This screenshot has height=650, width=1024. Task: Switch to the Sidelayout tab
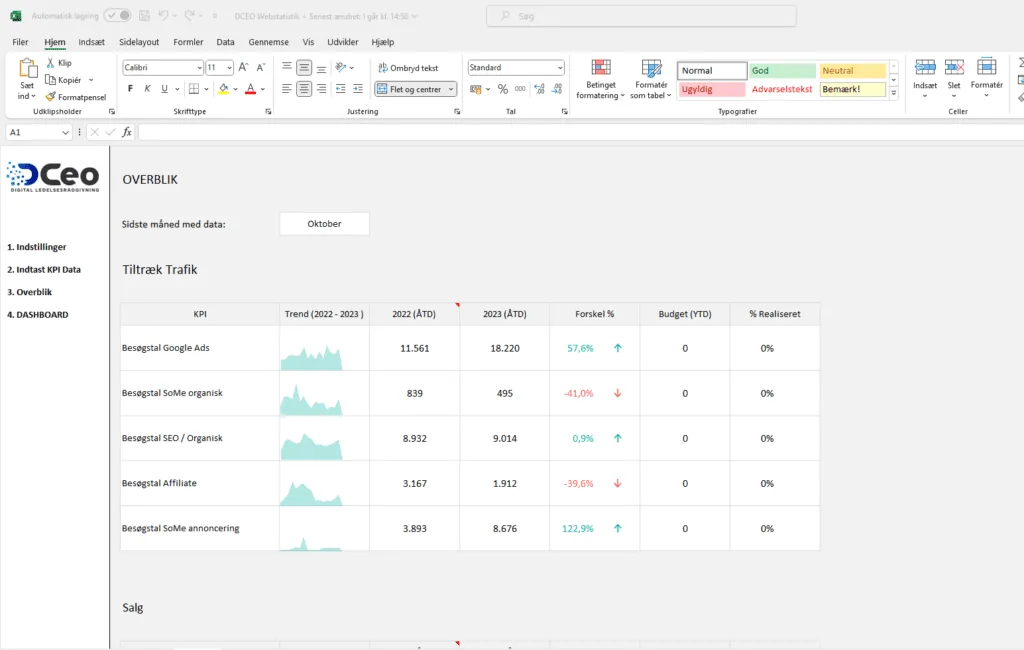[139, 42]
